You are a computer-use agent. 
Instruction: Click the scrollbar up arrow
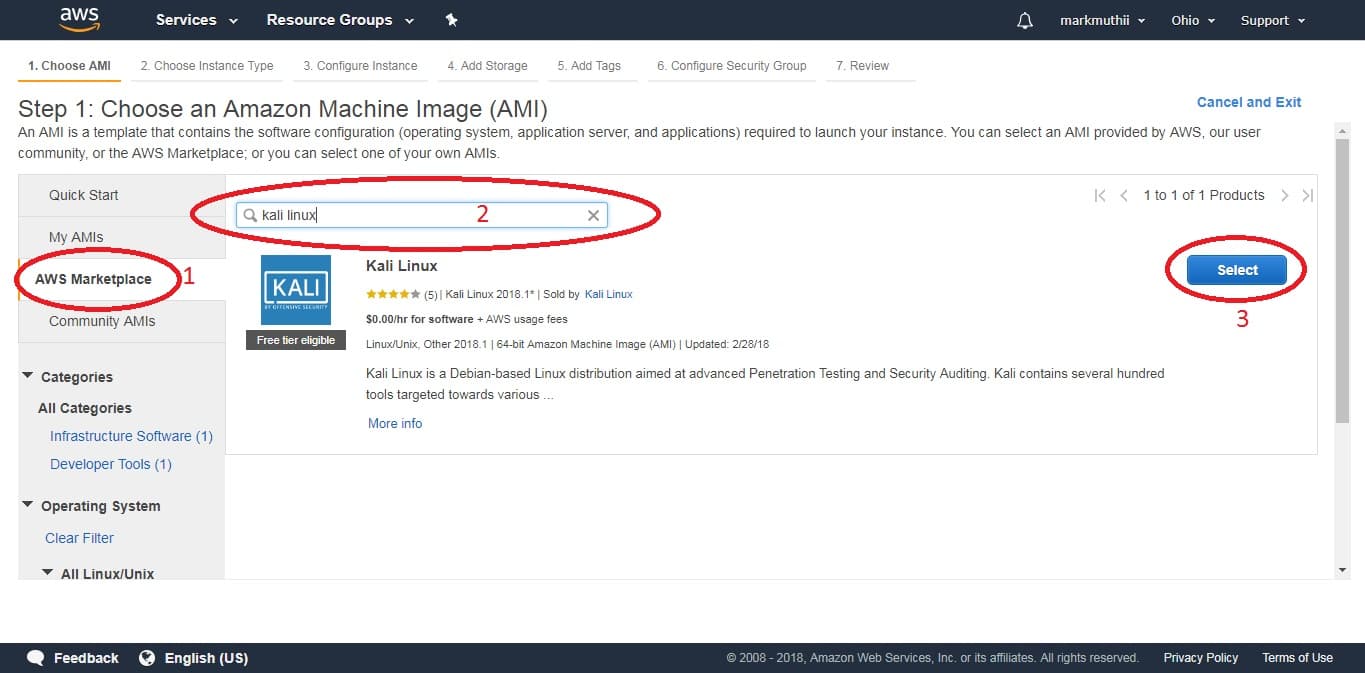coord(1343,130)
